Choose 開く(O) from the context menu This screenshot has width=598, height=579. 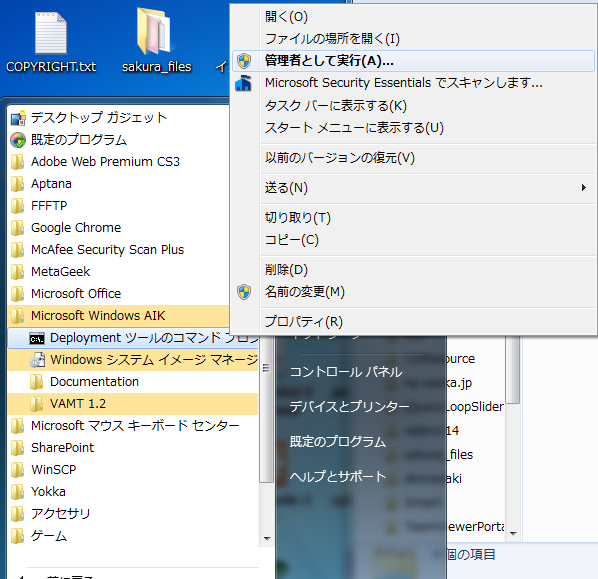[413, 16]
